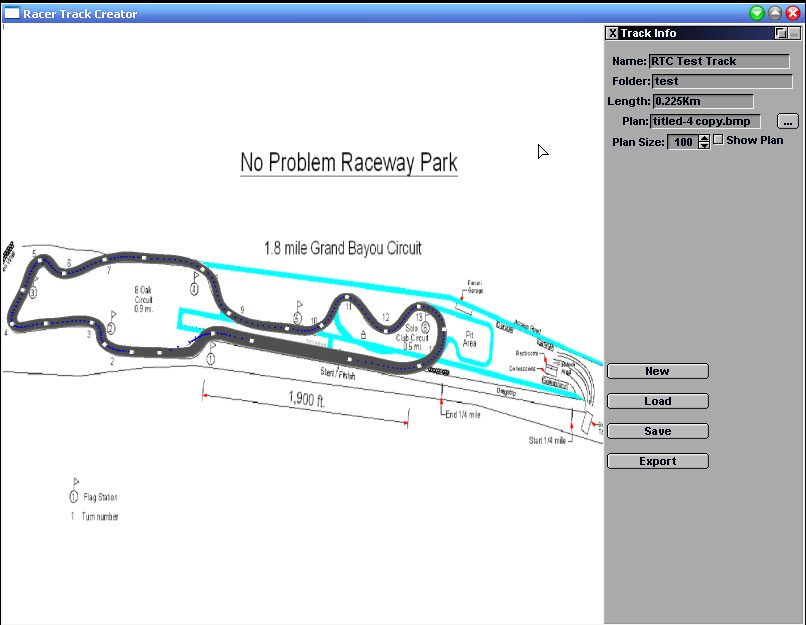Close the Track Info panel with X

[612, 33]
